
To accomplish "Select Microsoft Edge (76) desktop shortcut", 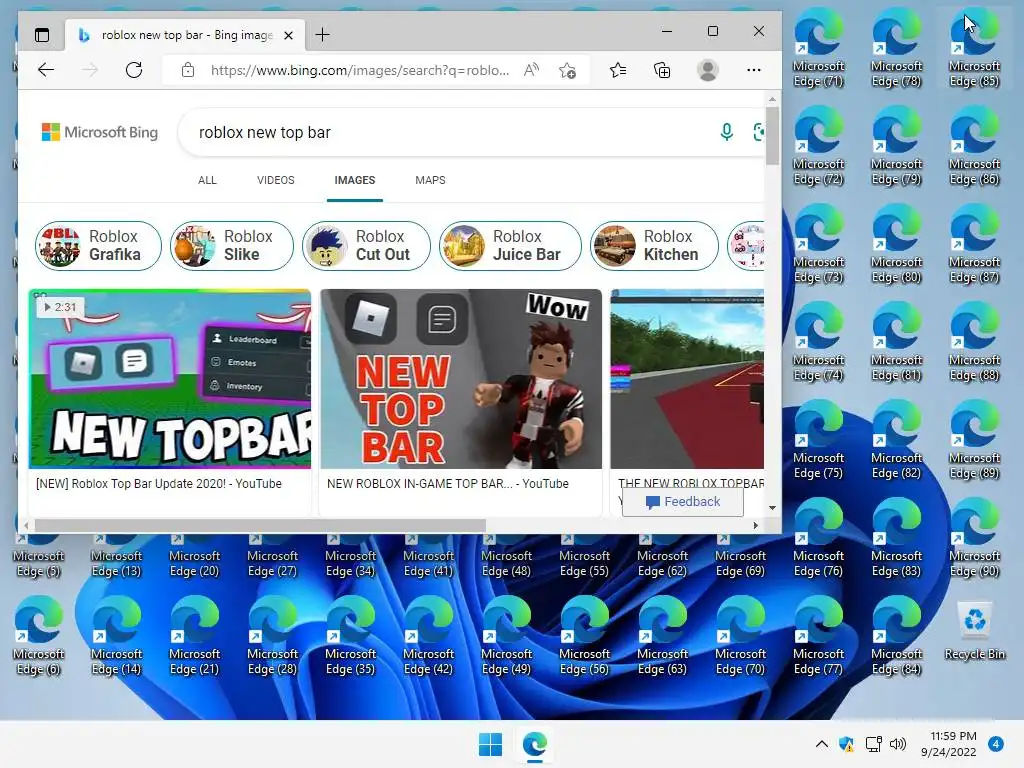I will pyautogui.click(x=818, y=537).
